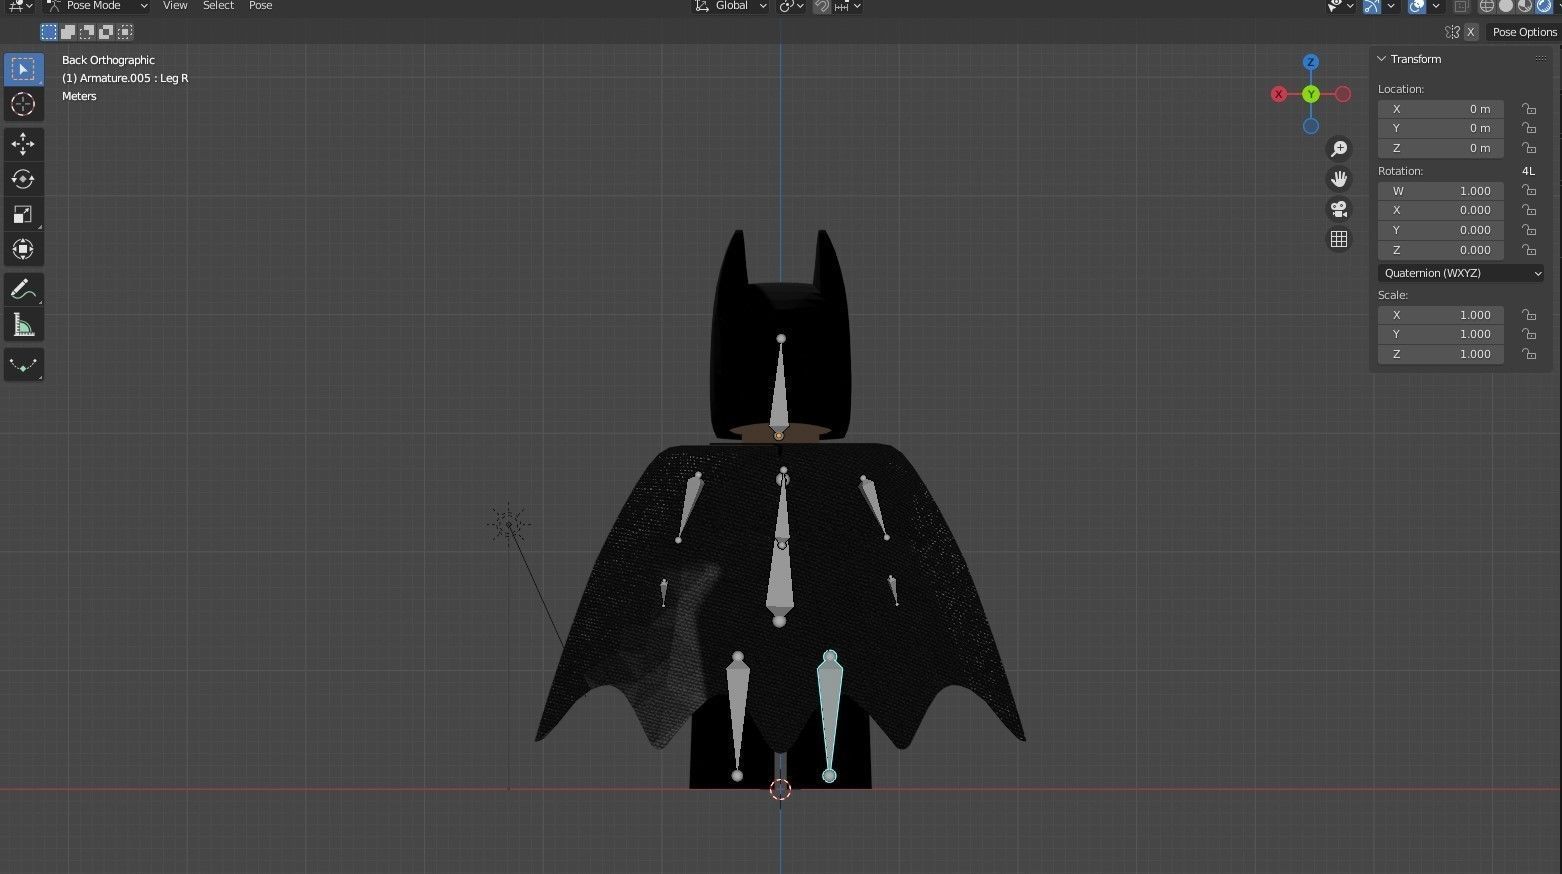Click Rotation Z field showing 0.000
The image size is (1562, 874).
pyautogui.click(x=1441, y=250)
